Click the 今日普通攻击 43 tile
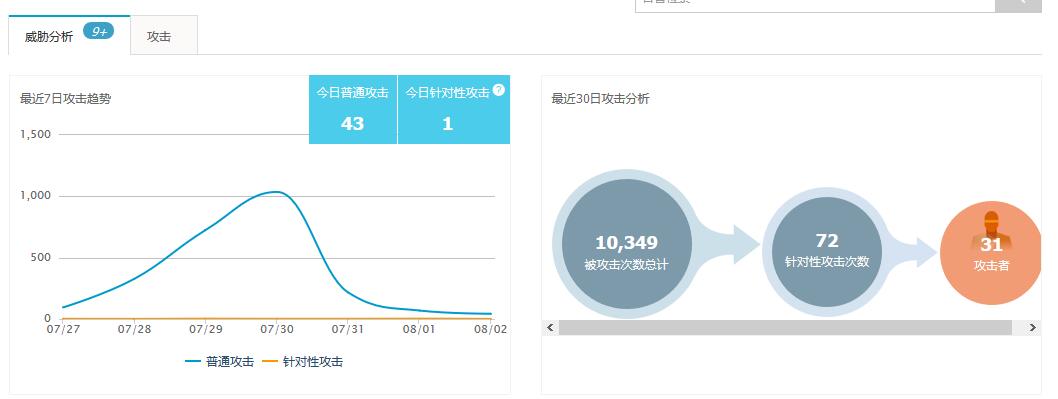This screenshot has width=1058, height=399. click(x=353, y=109)
